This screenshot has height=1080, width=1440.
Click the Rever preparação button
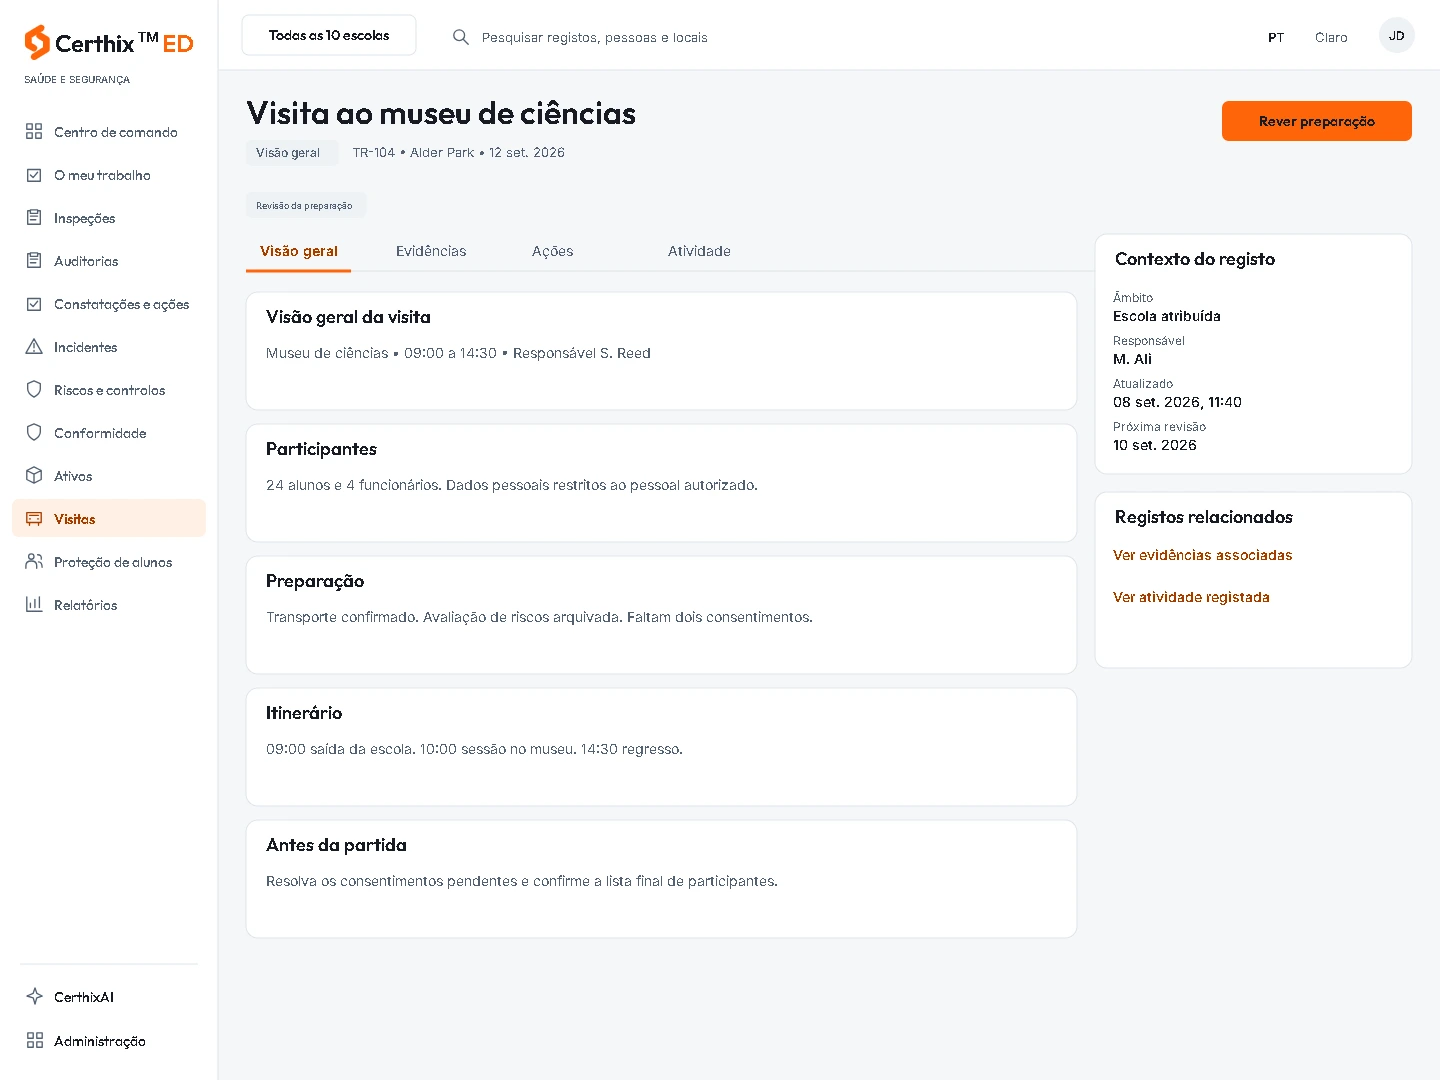pyautogui.click(x=1316, y=121)
